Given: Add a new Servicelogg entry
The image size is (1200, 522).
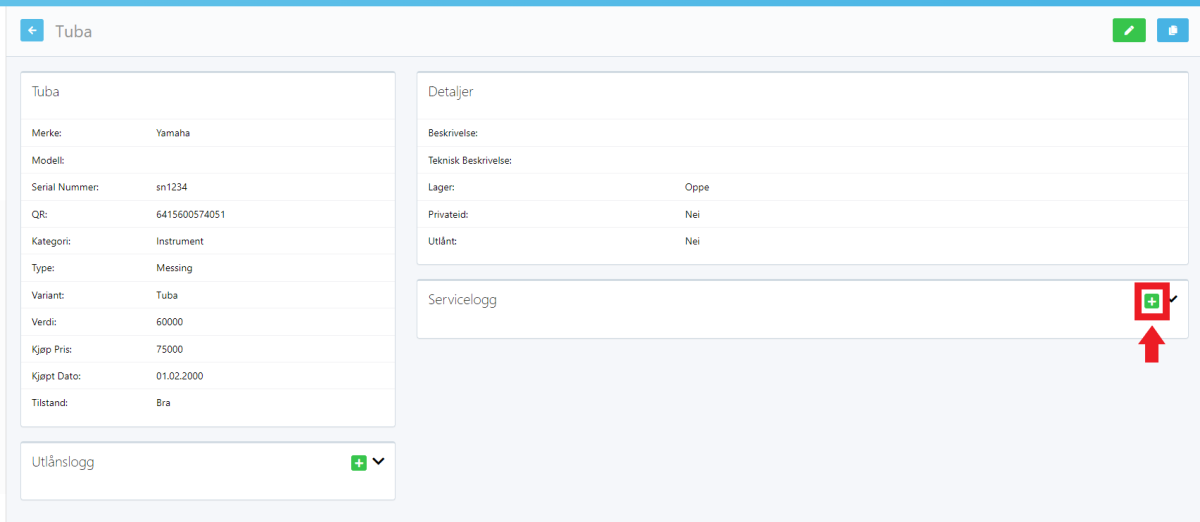Looking at the screenshot, I should pyautogui.click(x=1152, y=301).
